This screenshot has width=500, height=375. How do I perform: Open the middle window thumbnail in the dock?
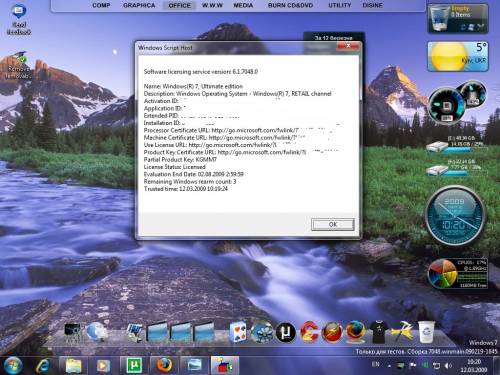pyautogui.click(x=180, y=332)
